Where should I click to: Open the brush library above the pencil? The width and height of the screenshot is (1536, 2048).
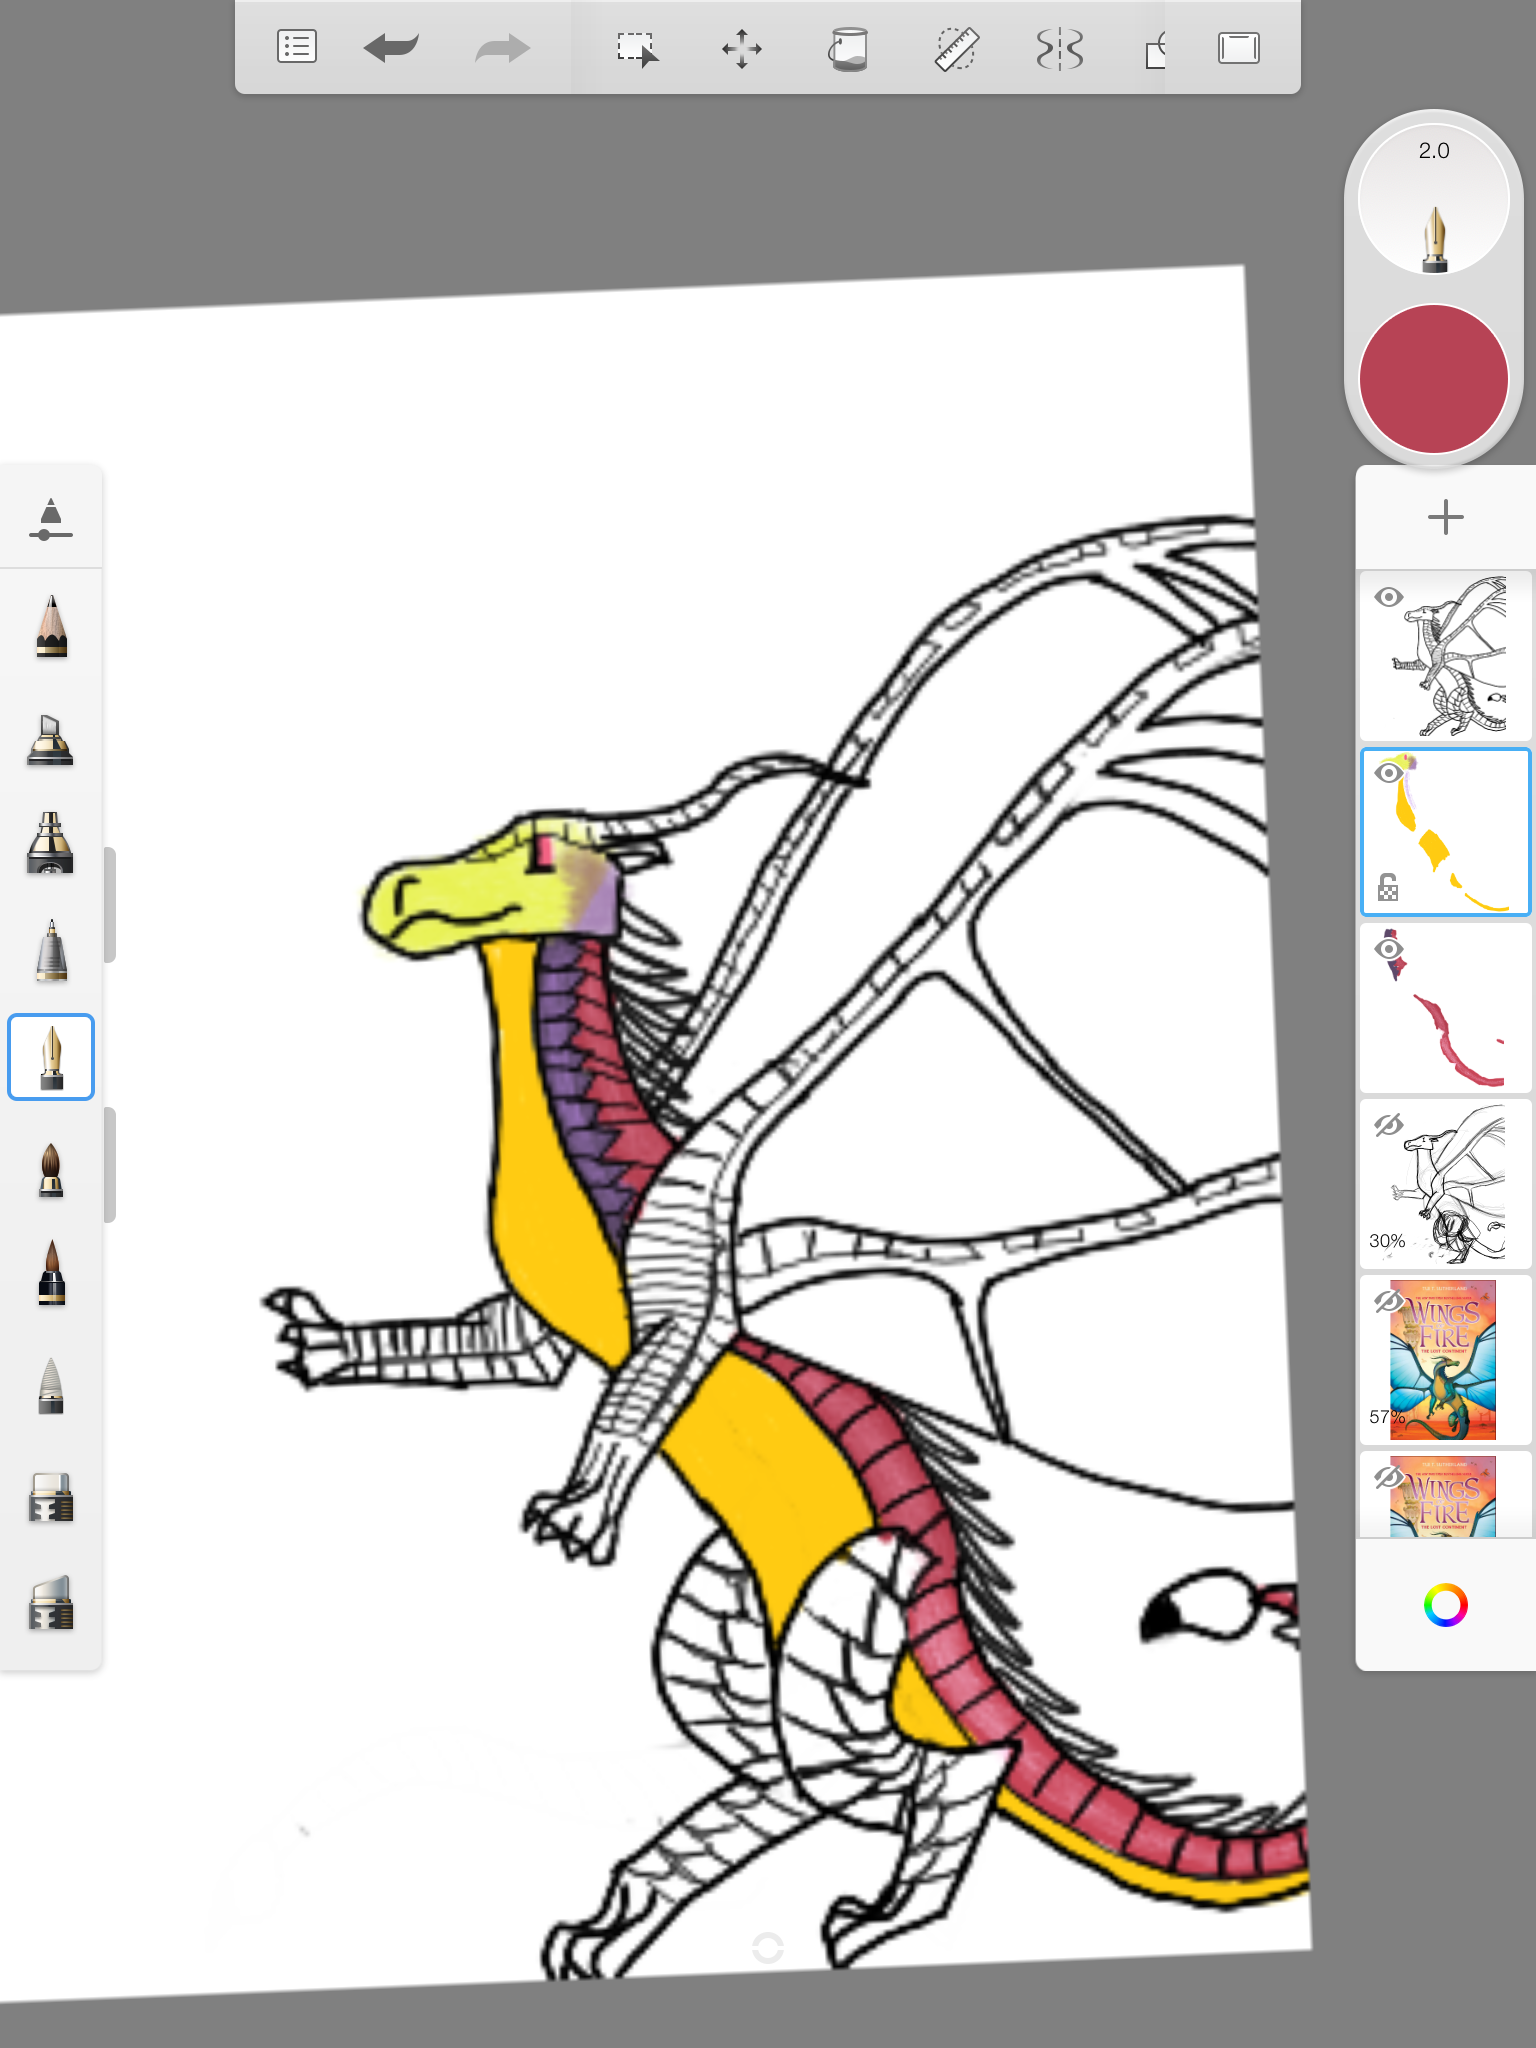point(51,518)
